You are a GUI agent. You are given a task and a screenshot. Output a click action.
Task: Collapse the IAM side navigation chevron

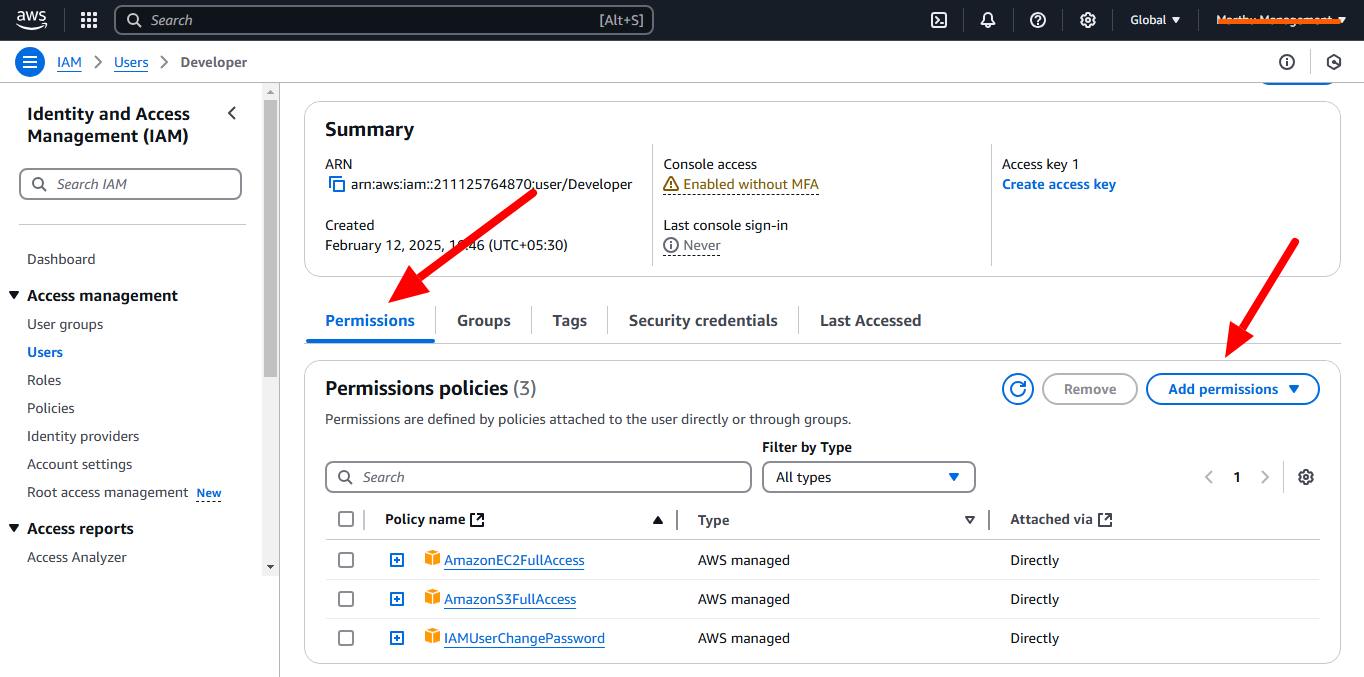coord(232,113)
